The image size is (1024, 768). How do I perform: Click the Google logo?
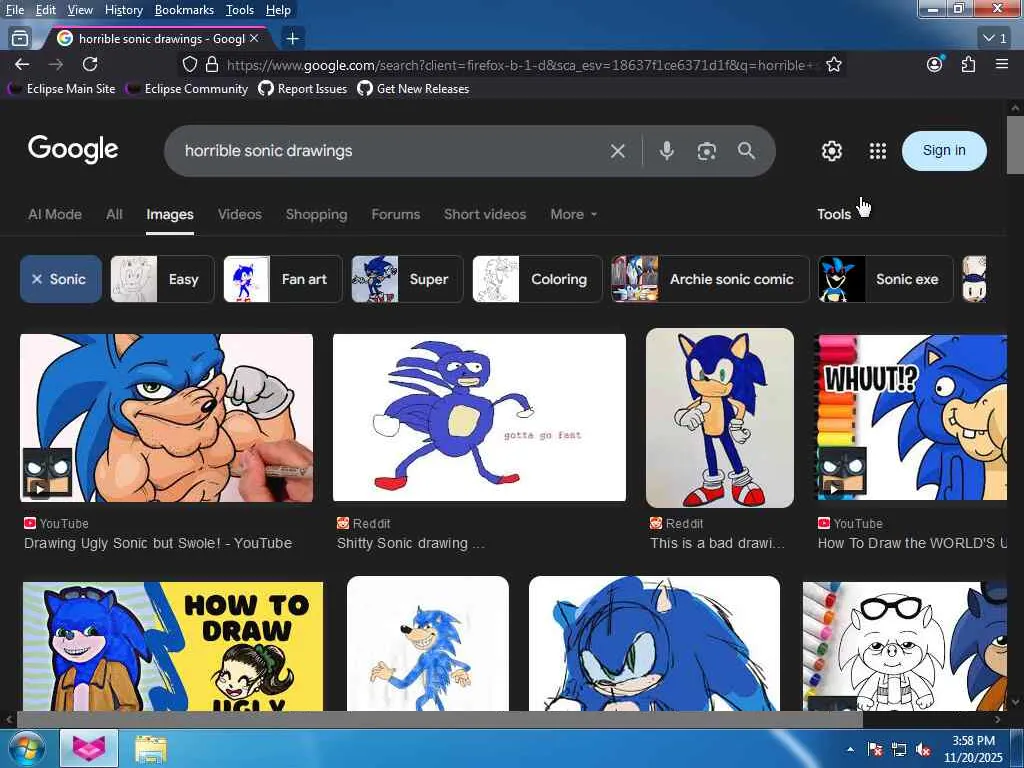tap(73, 150)
